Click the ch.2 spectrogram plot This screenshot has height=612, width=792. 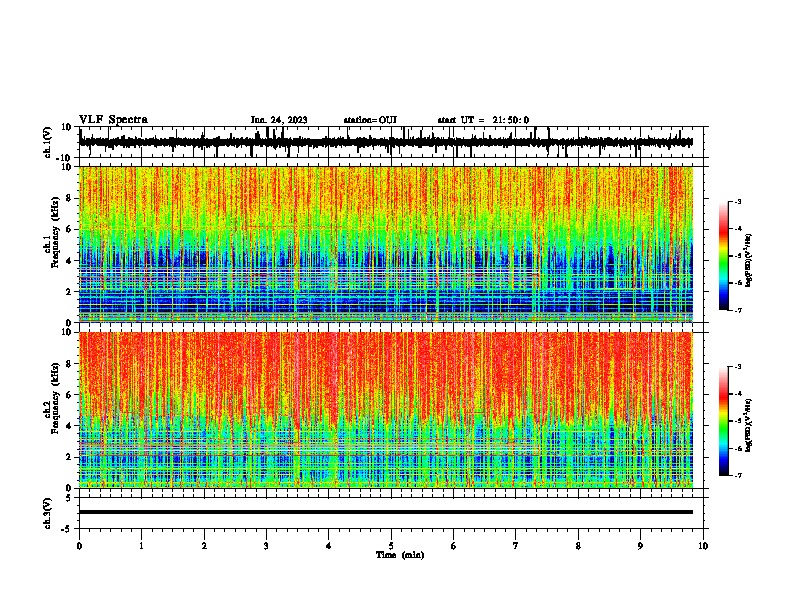pos(386,410)
